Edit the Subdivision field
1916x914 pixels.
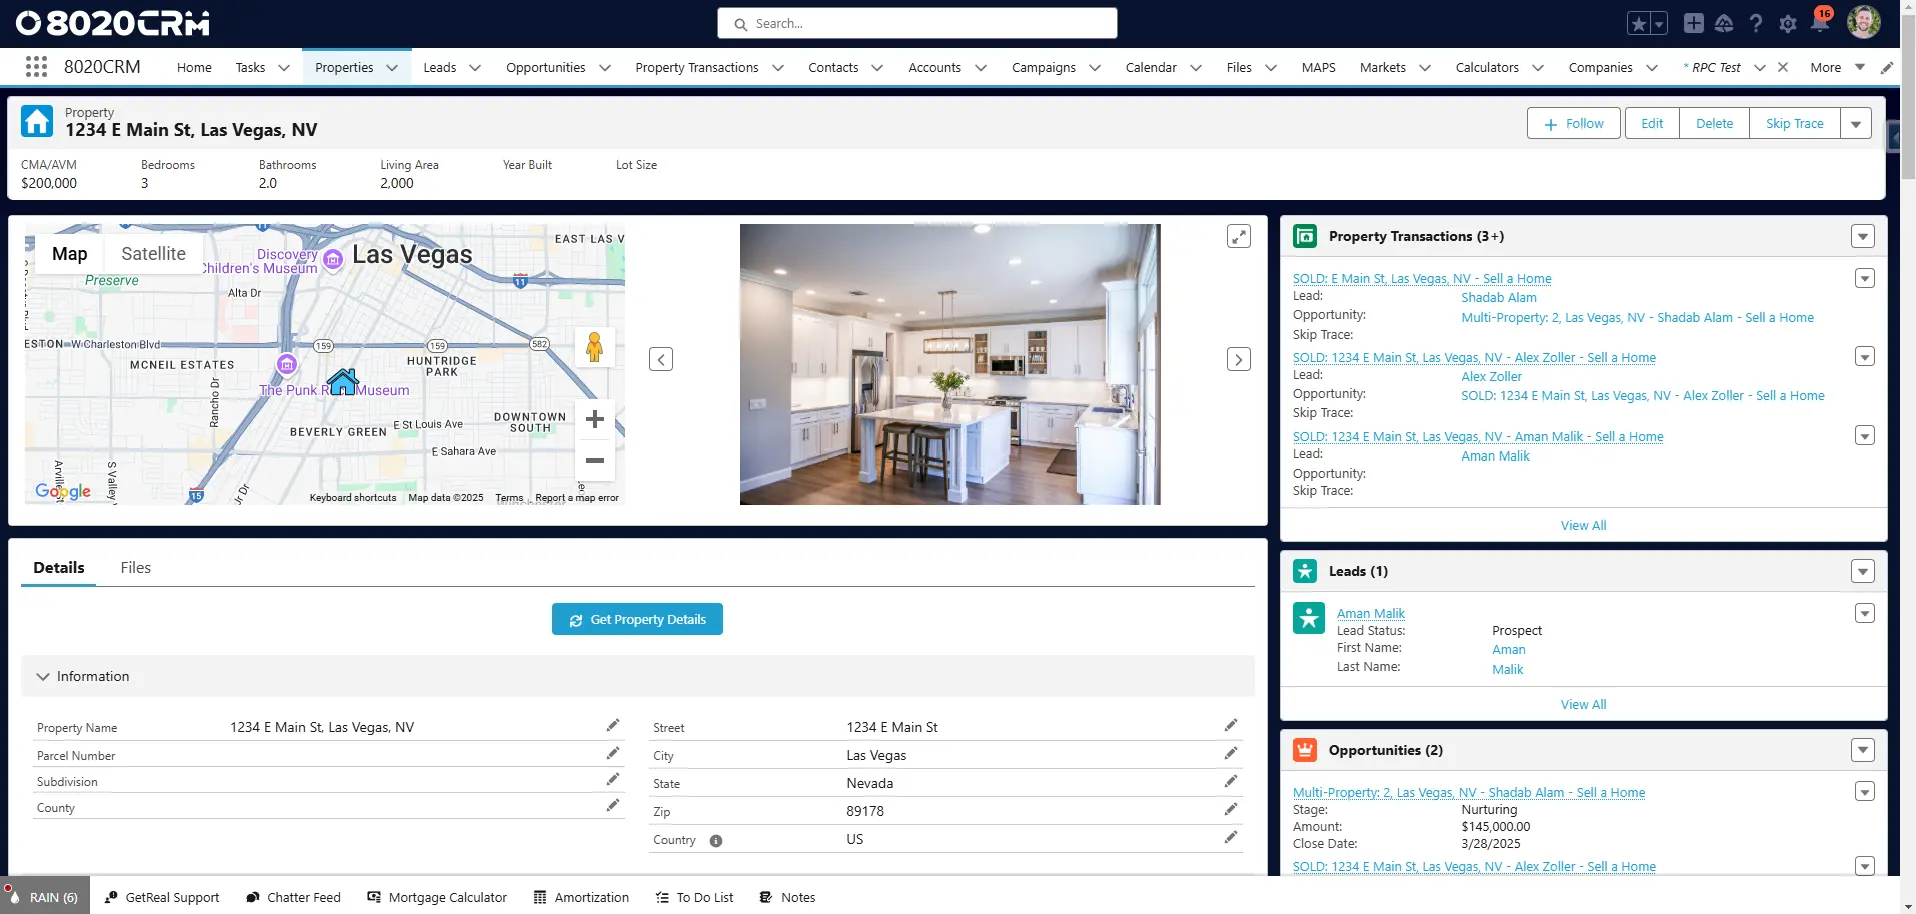click(613, 779)
